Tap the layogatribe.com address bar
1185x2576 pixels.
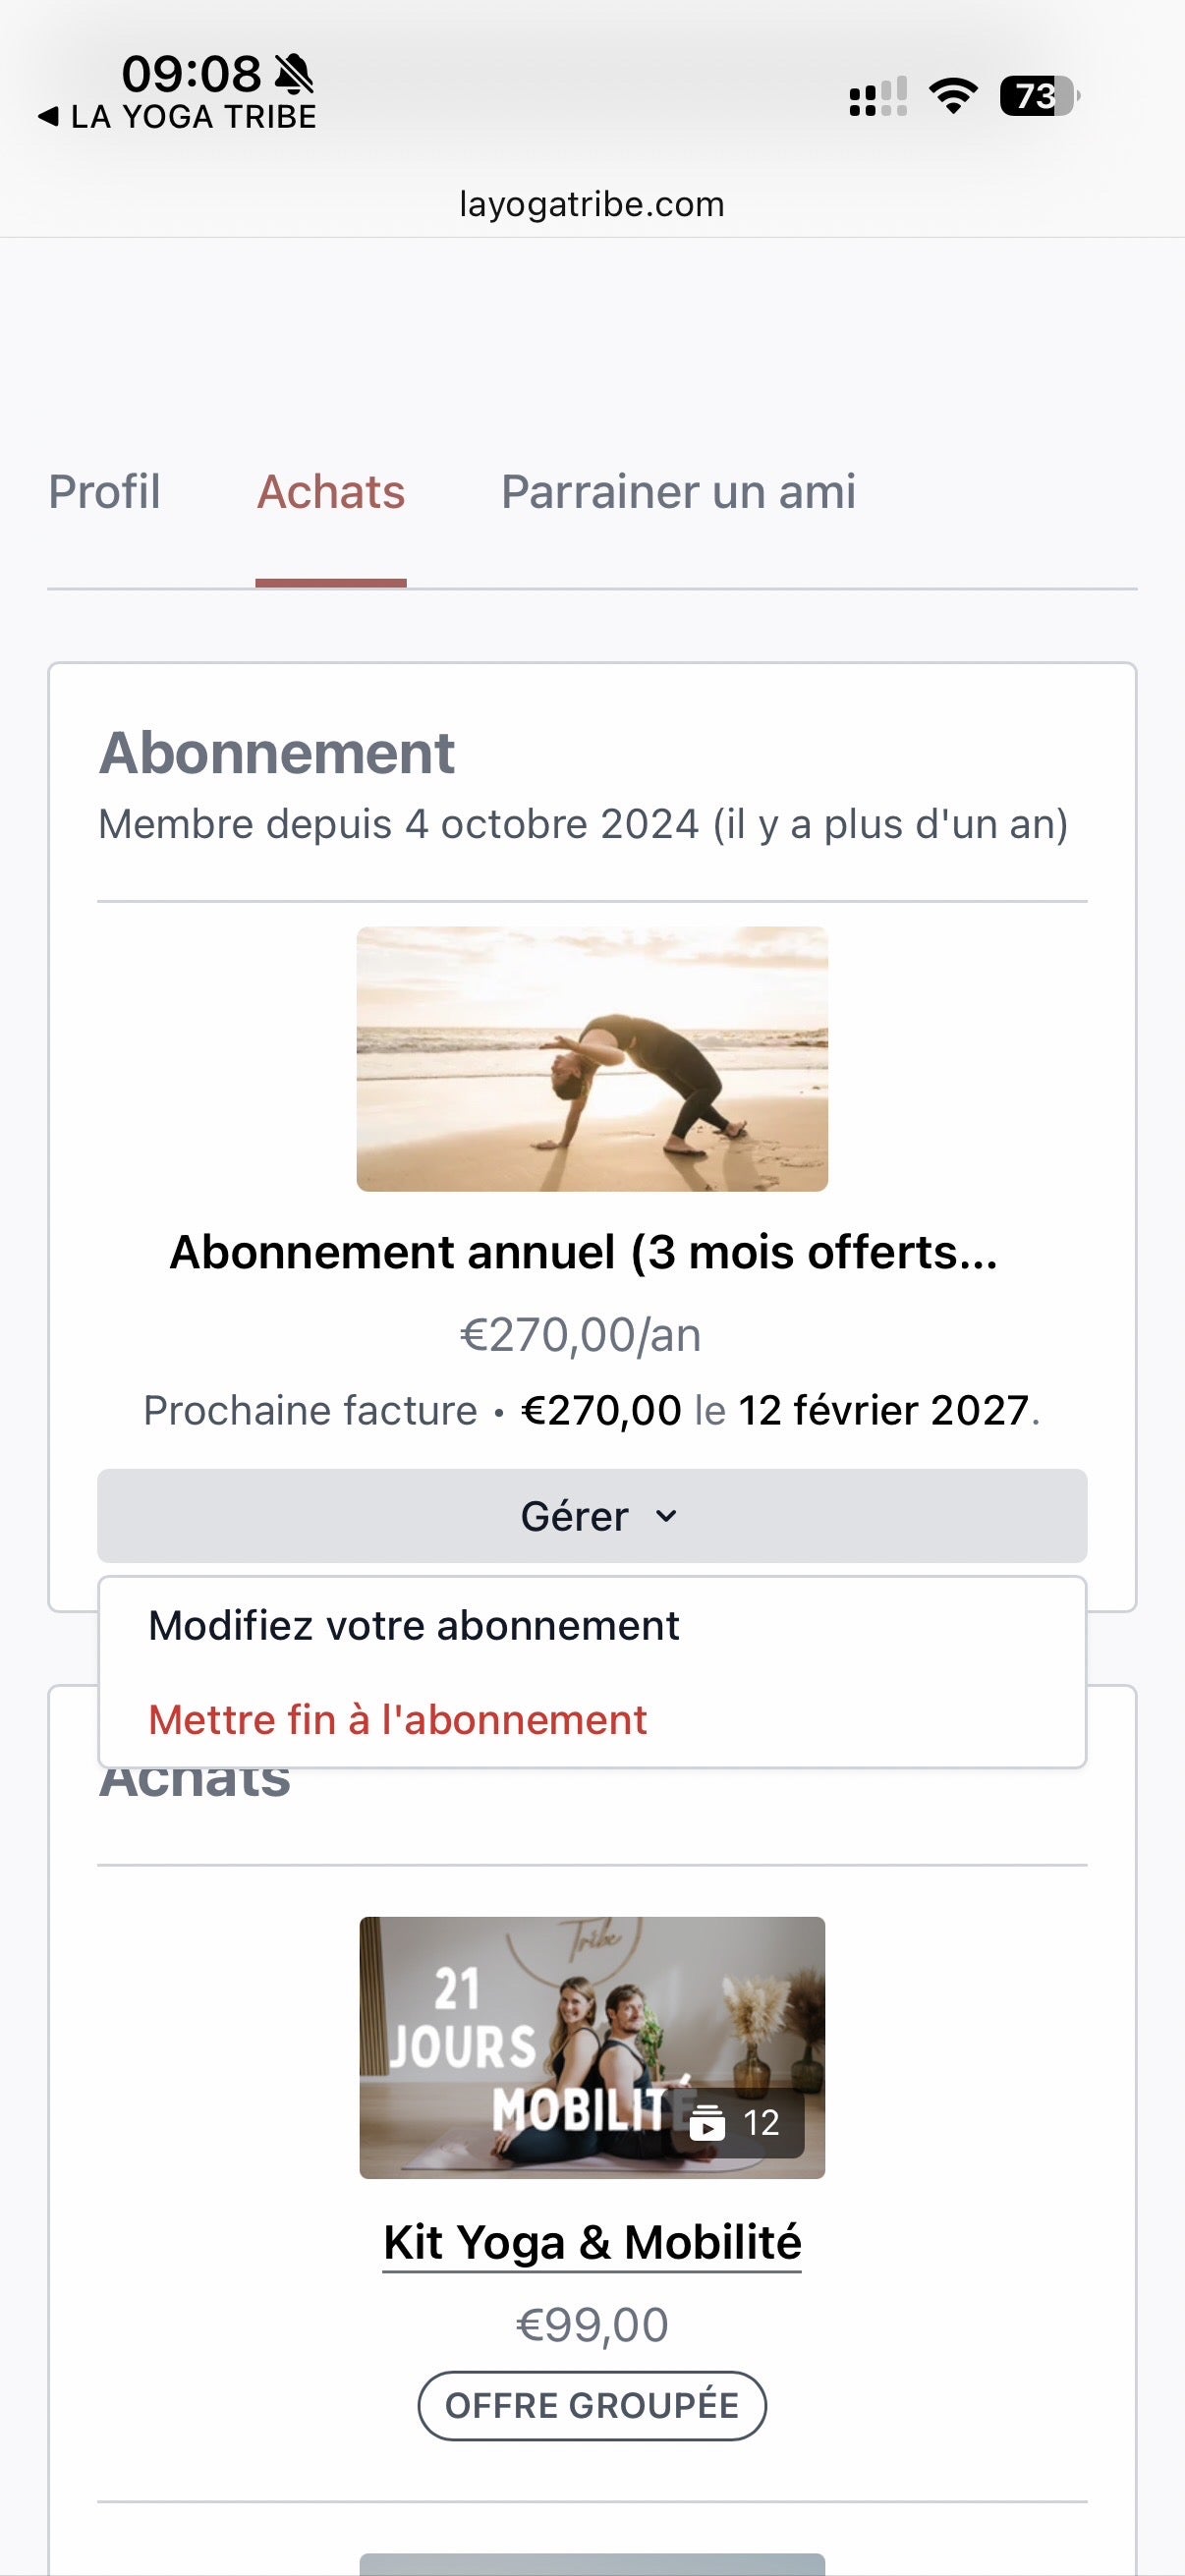592,204
